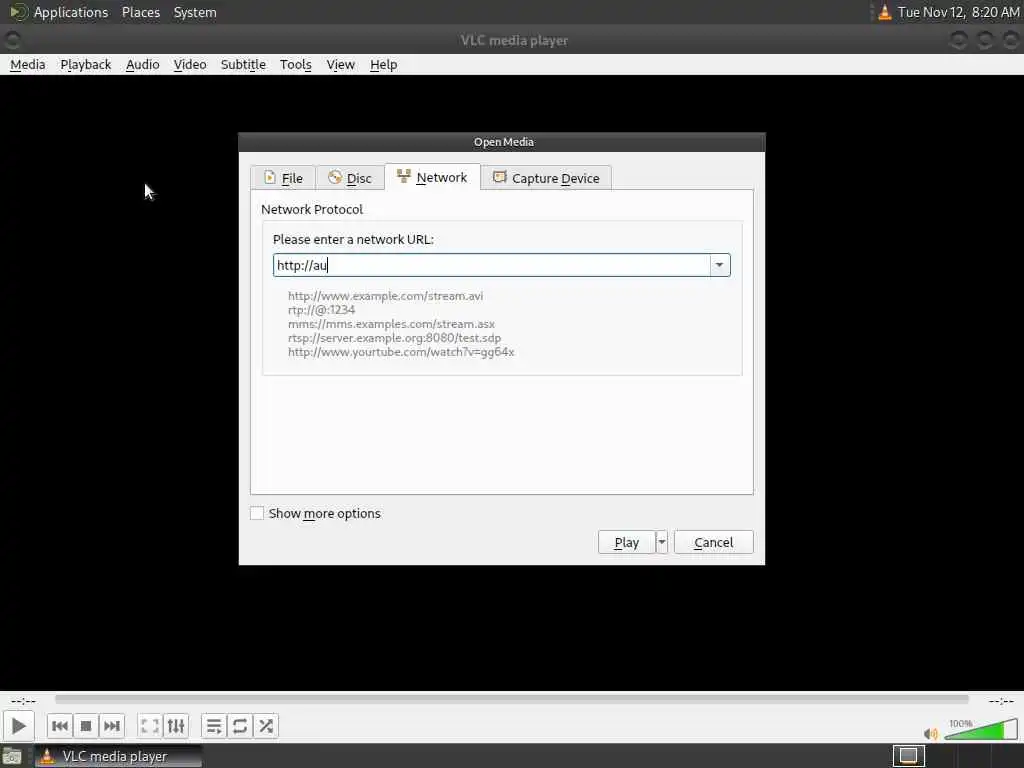The image size is (1024, 768).
Task: Click the show desktop icon in taskbar
Action: [x=12, y=756]
